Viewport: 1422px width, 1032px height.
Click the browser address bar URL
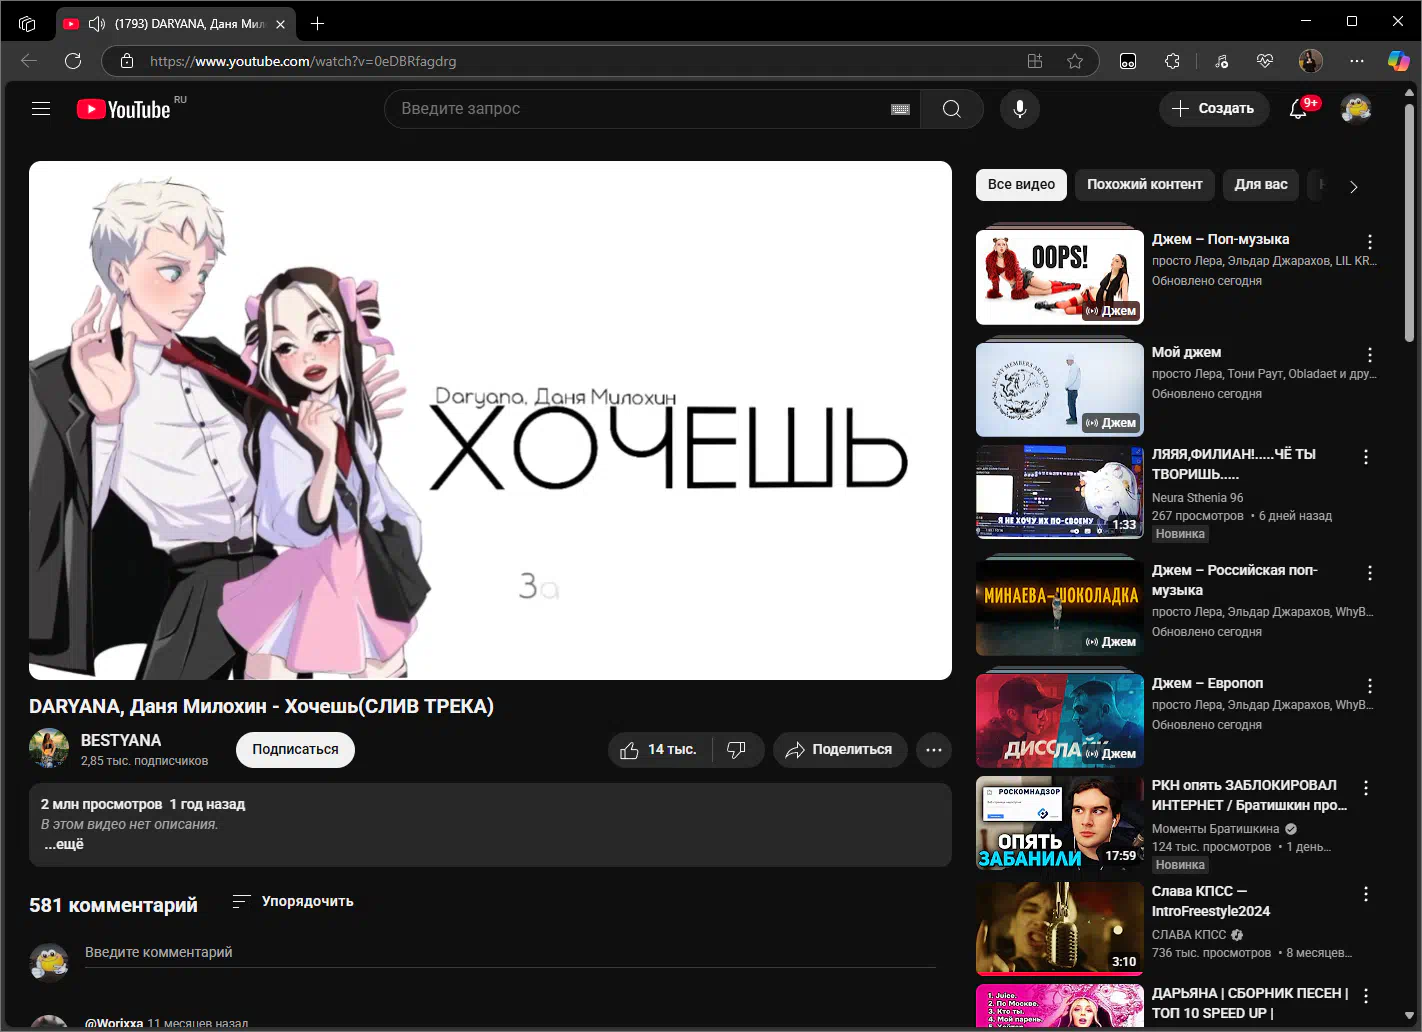(x=303, y=61)
